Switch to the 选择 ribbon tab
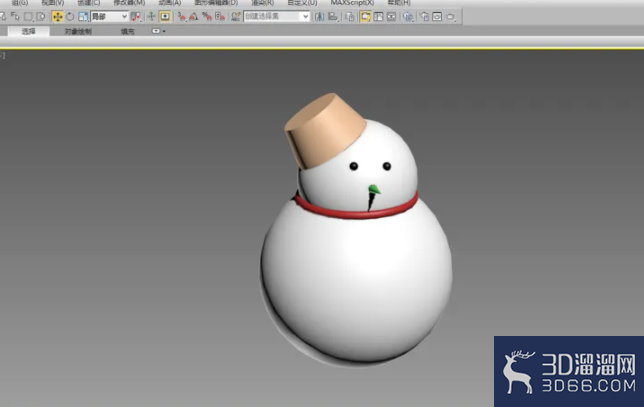The width and height of the screenshot is (644, 407). pos(29,31)
